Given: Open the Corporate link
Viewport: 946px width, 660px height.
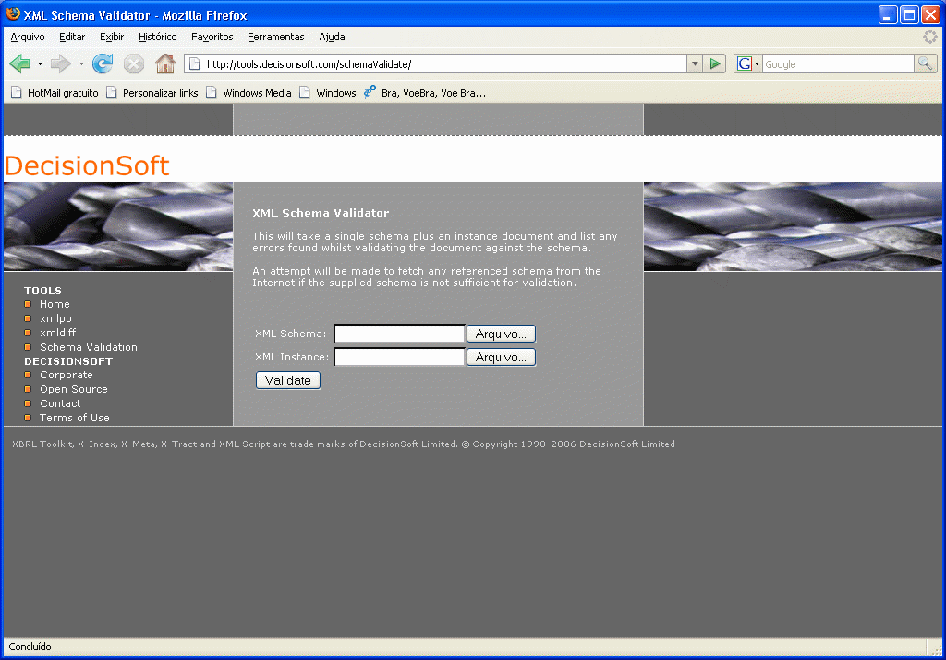Looking at the screenshot, I should pyautogui.click(x=66, y=375).
